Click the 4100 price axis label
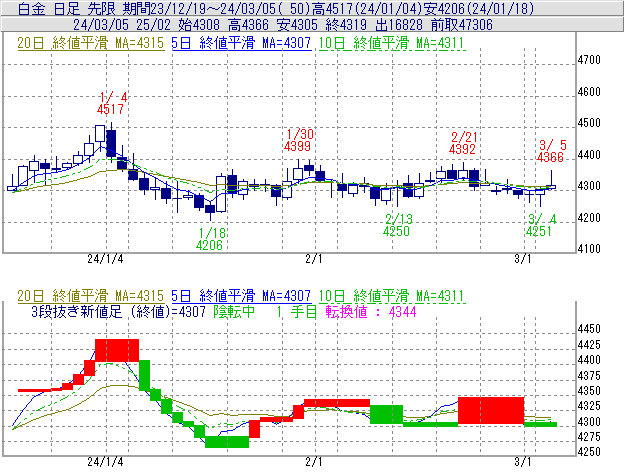The image size is (624, 475). (x=589, y=249)
